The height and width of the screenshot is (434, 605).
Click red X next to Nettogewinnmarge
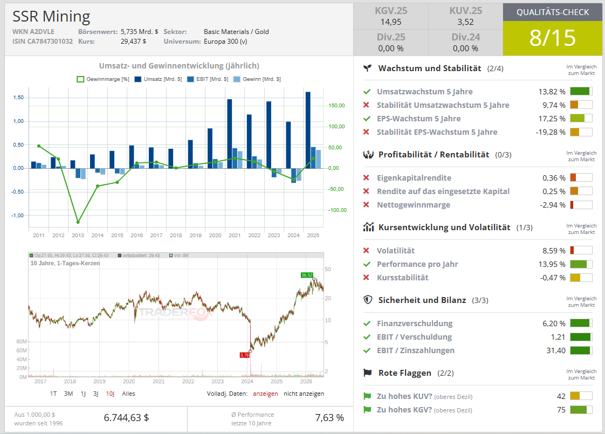[366, 205]
